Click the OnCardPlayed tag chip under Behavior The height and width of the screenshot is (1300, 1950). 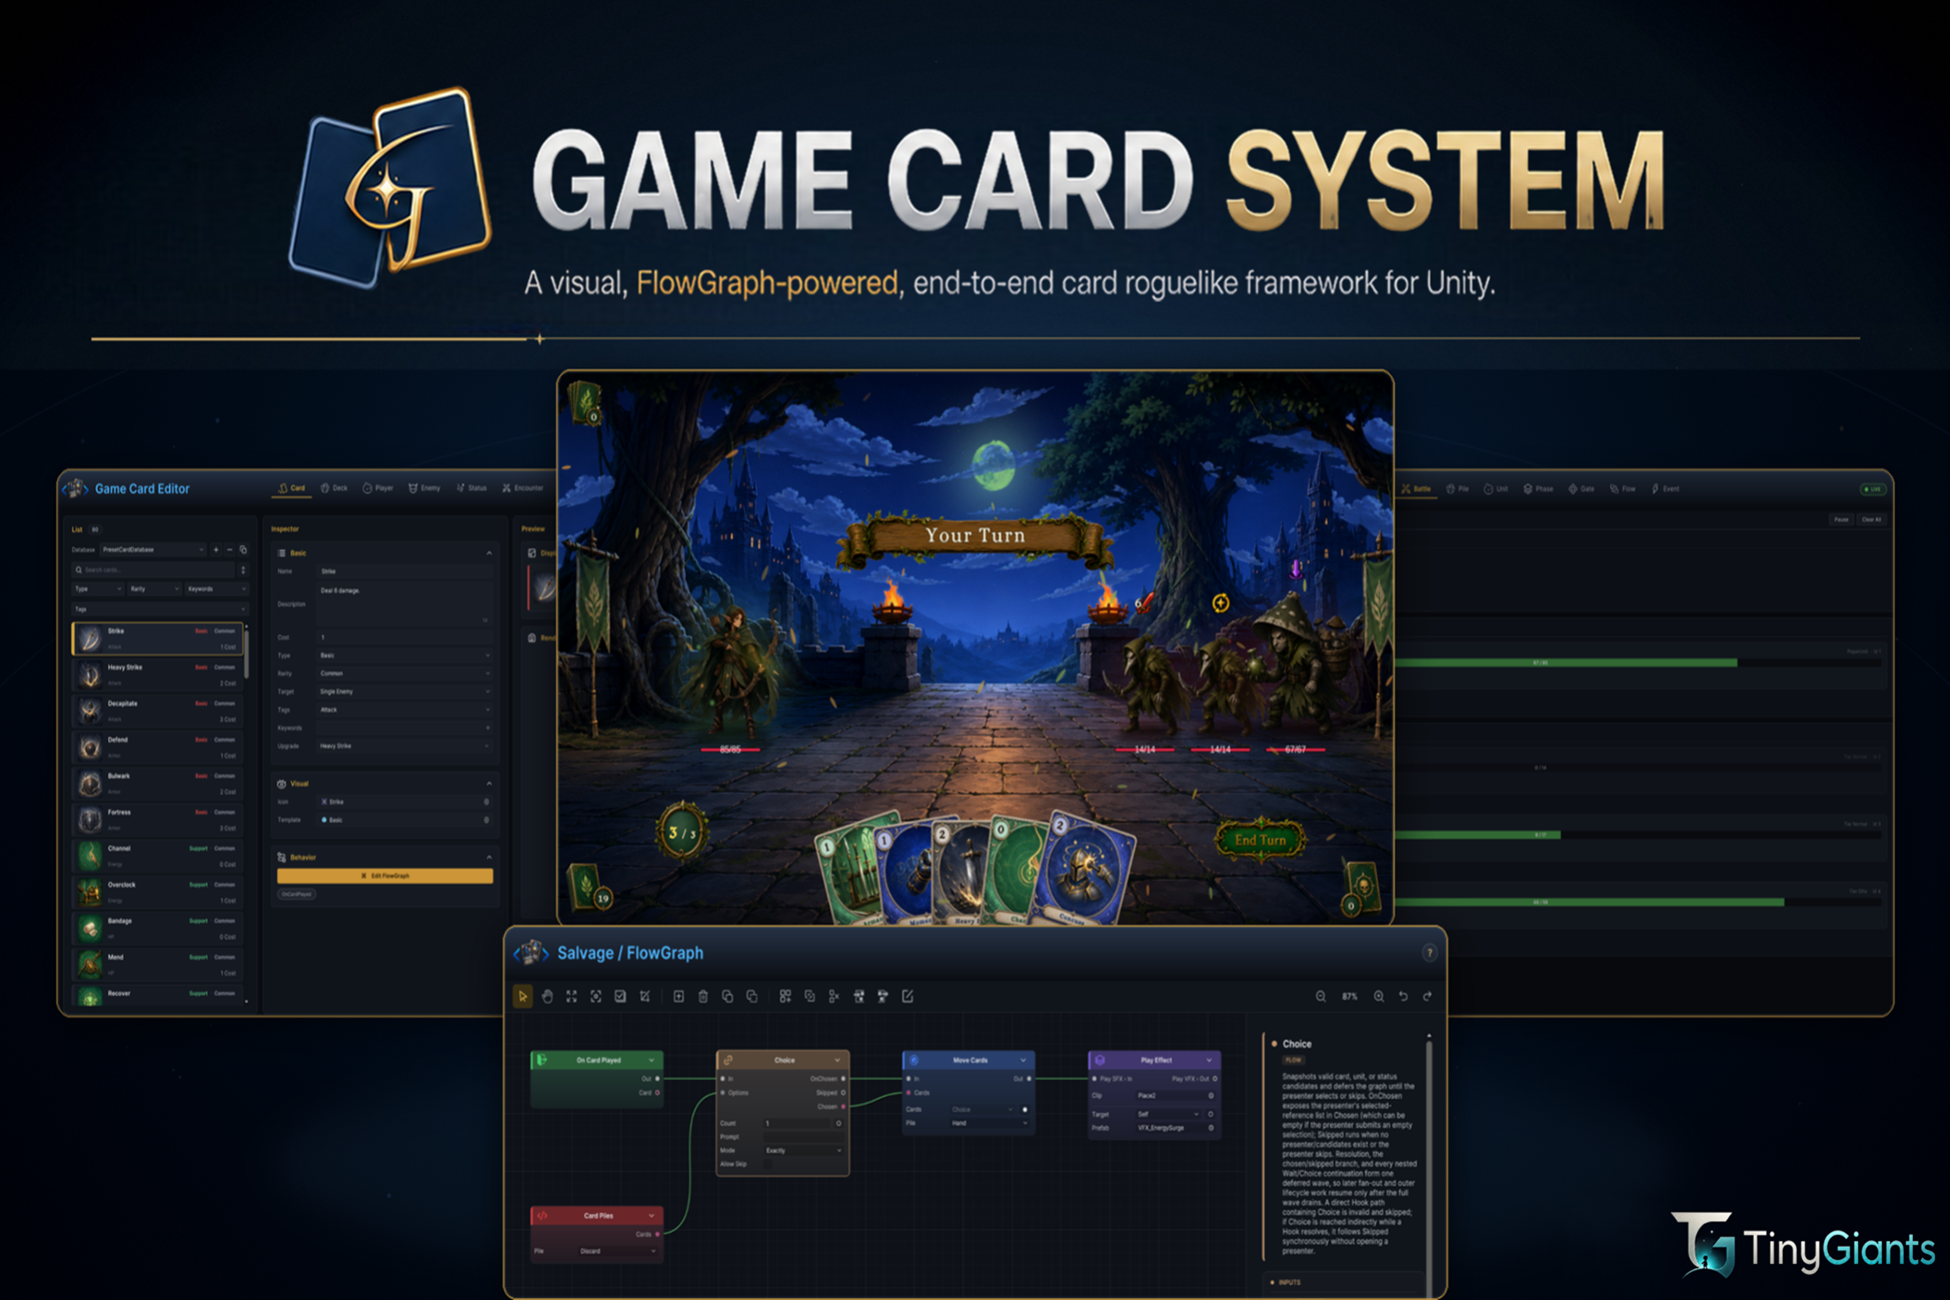[297, 895]
